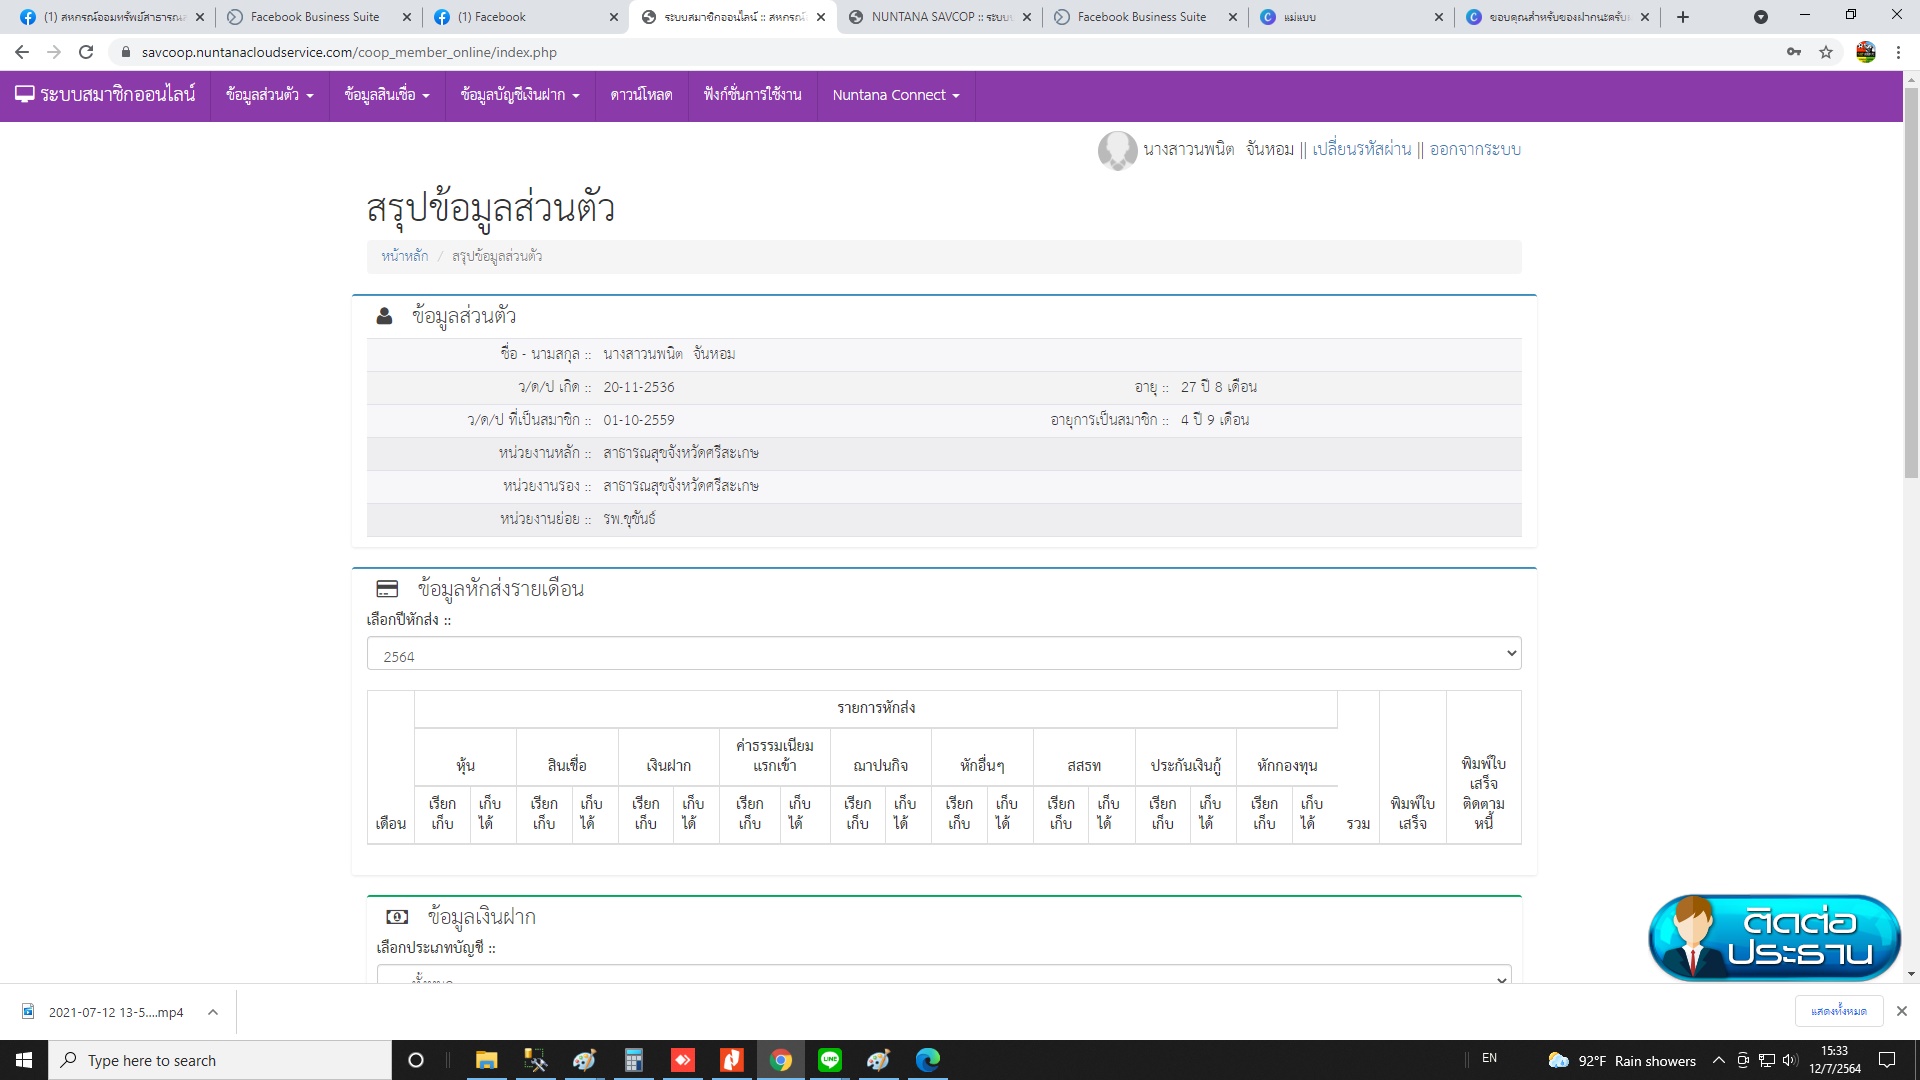This screenshot has width=1920, height=1080.
Task: Switch to Google Chrome on the taskbar
Action: (781, 1060)
